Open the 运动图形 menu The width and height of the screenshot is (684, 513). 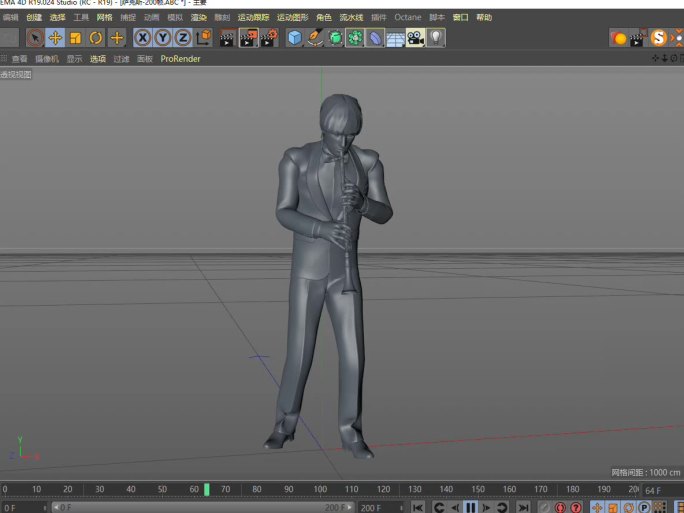(292, 17)
